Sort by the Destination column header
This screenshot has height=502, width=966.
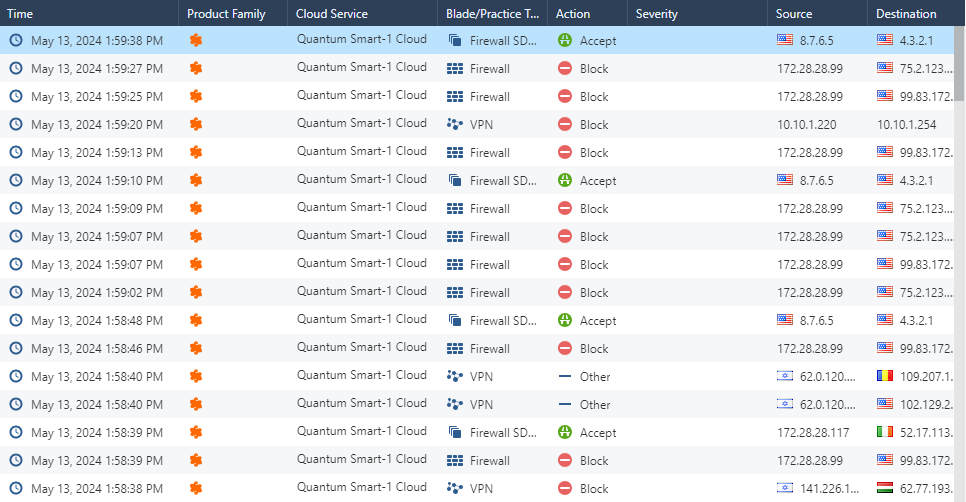[906, 14]
